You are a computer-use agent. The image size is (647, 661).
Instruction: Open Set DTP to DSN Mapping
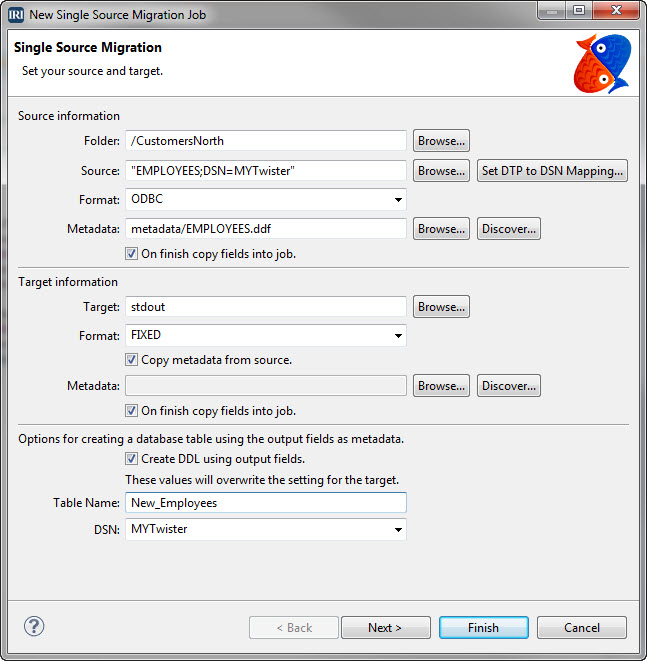pyautogui.click(x=552, y=171)
